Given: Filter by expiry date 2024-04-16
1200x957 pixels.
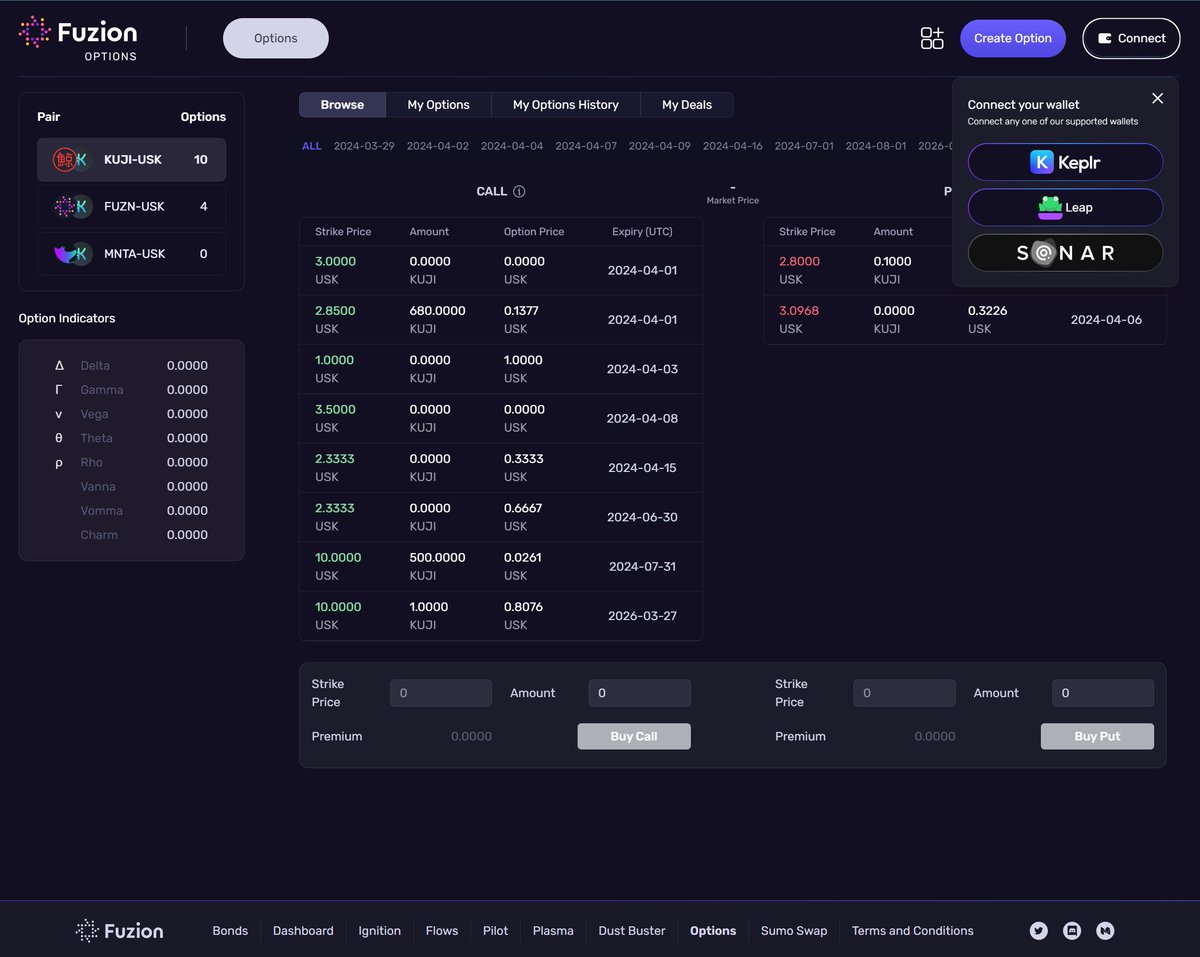Looking at the screenshot, I should (x=733, y=146).
